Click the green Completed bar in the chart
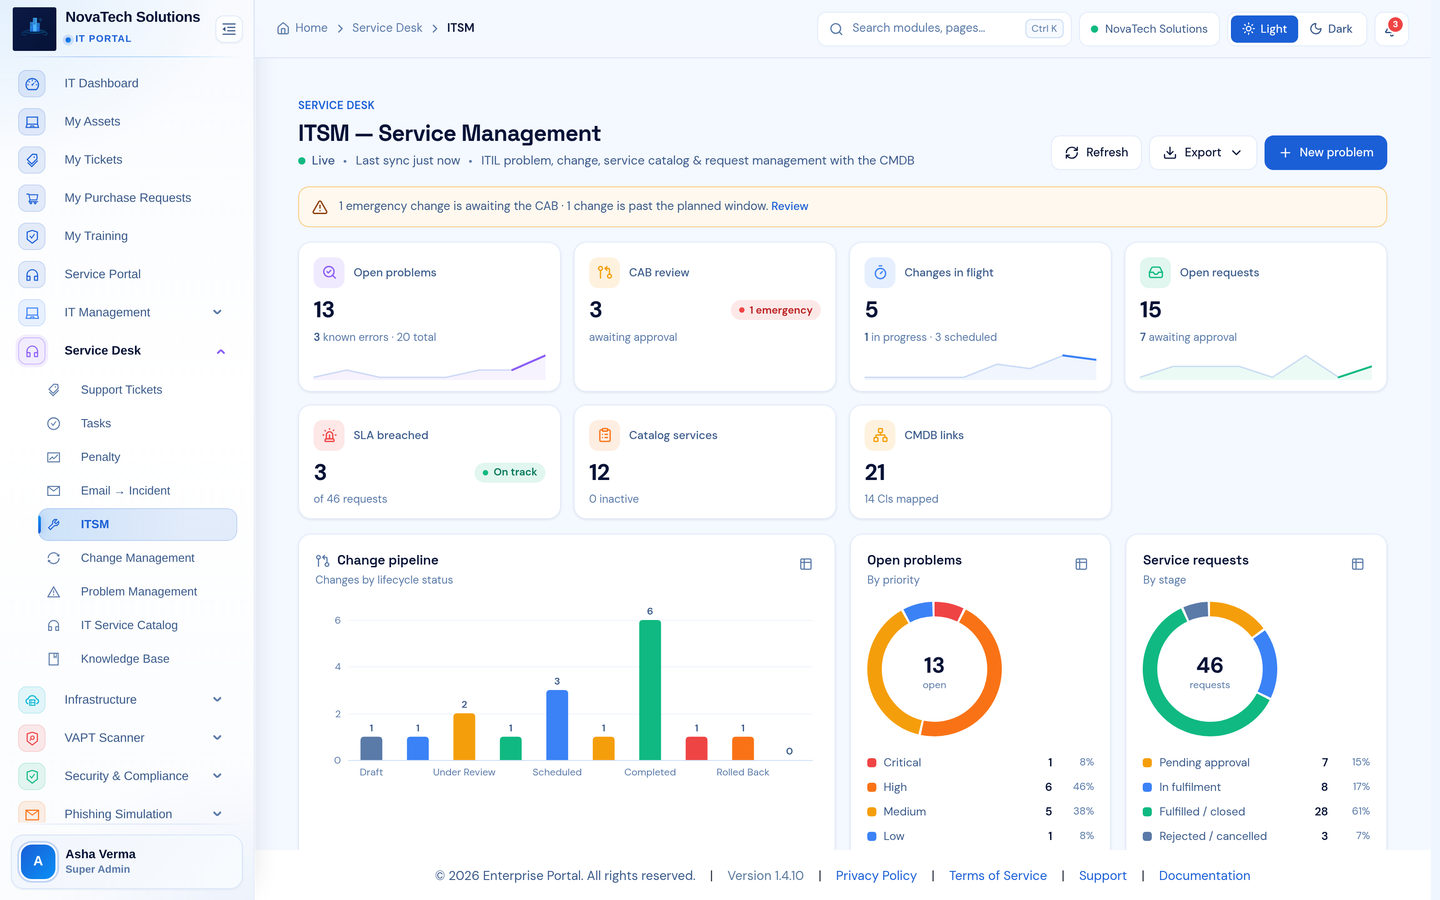The height and width of the screenshot is (900, 1440). 650,690
